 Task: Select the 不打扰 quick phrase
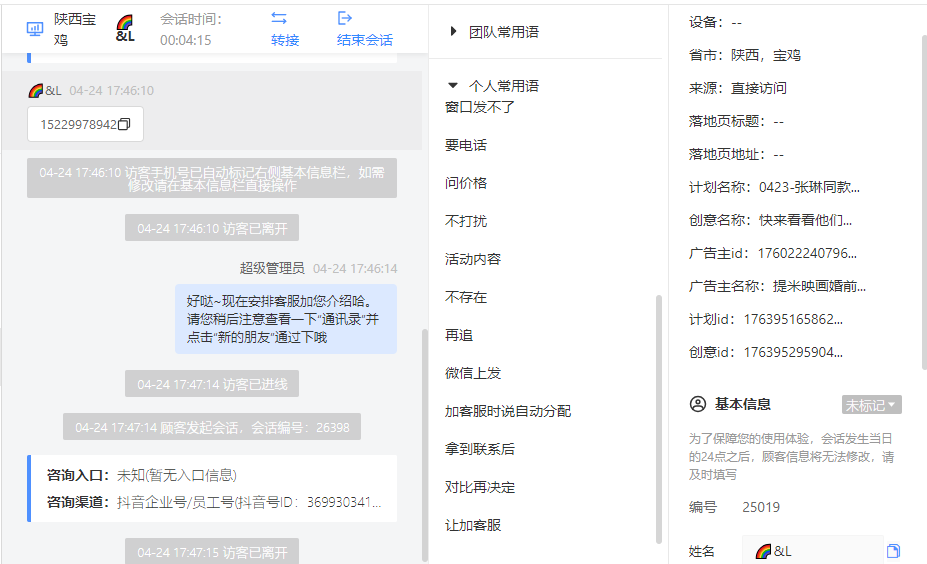point(466,221)
